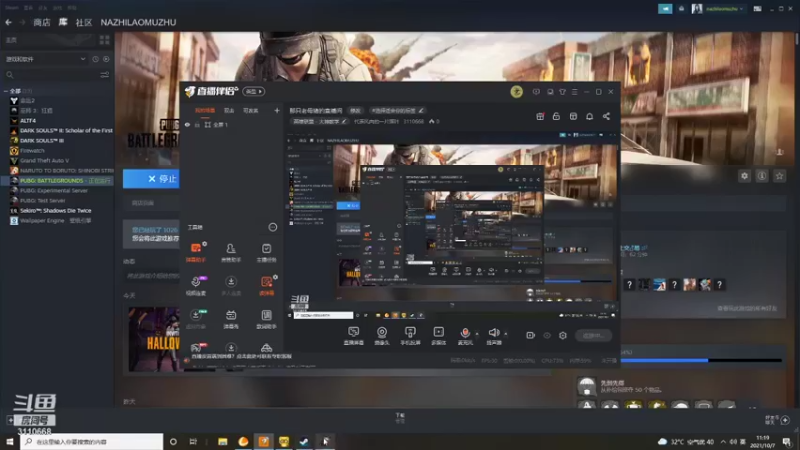The height and width of the screenshot is (450, 800).
Task: Open Steam account name dropdown
Action: pyautogui.click(x=724, y=9)
